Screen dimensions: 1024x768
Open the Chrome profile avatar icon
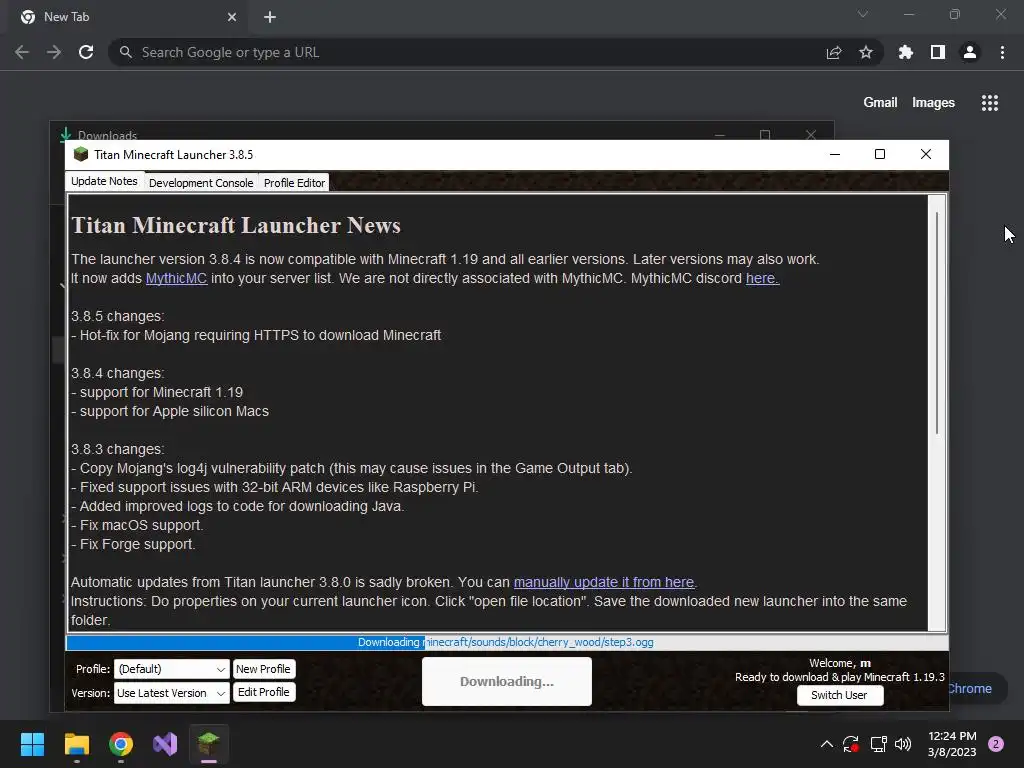pyautogui.click(x=970, y=52)
